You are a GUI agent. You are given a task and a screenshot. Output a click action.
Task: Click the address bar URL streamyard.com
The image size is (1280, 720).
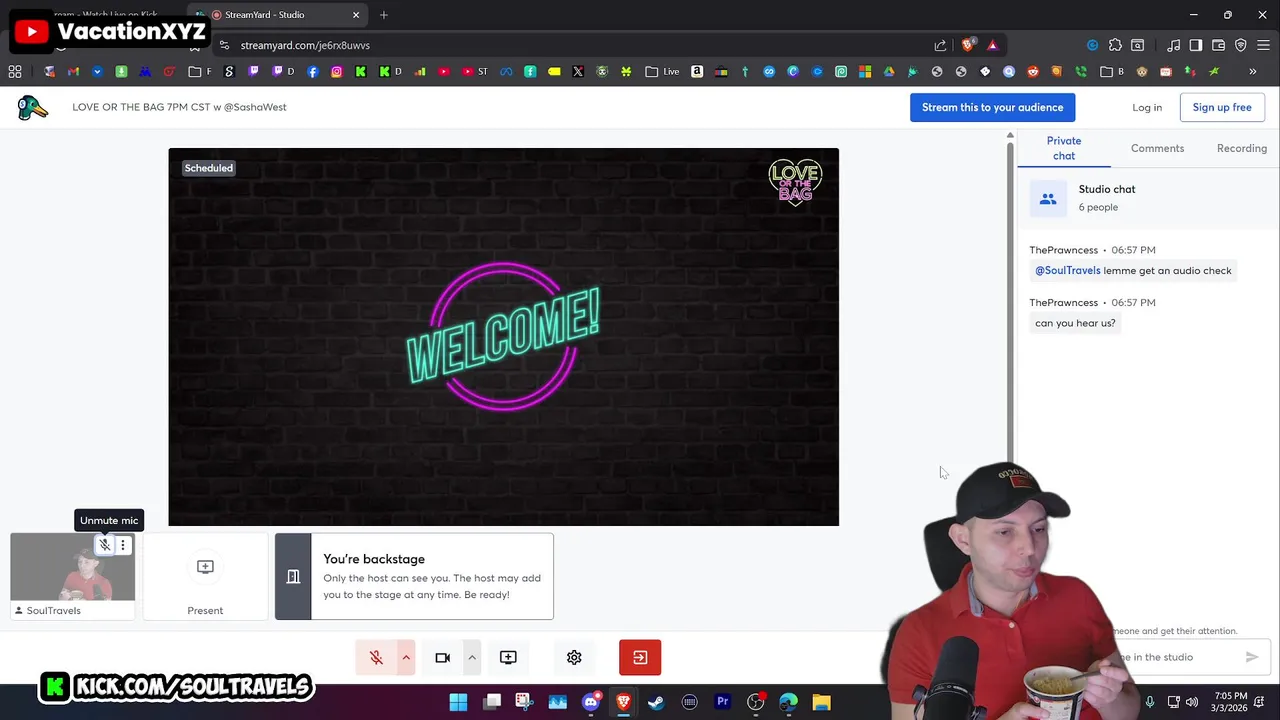pos(305,45)
